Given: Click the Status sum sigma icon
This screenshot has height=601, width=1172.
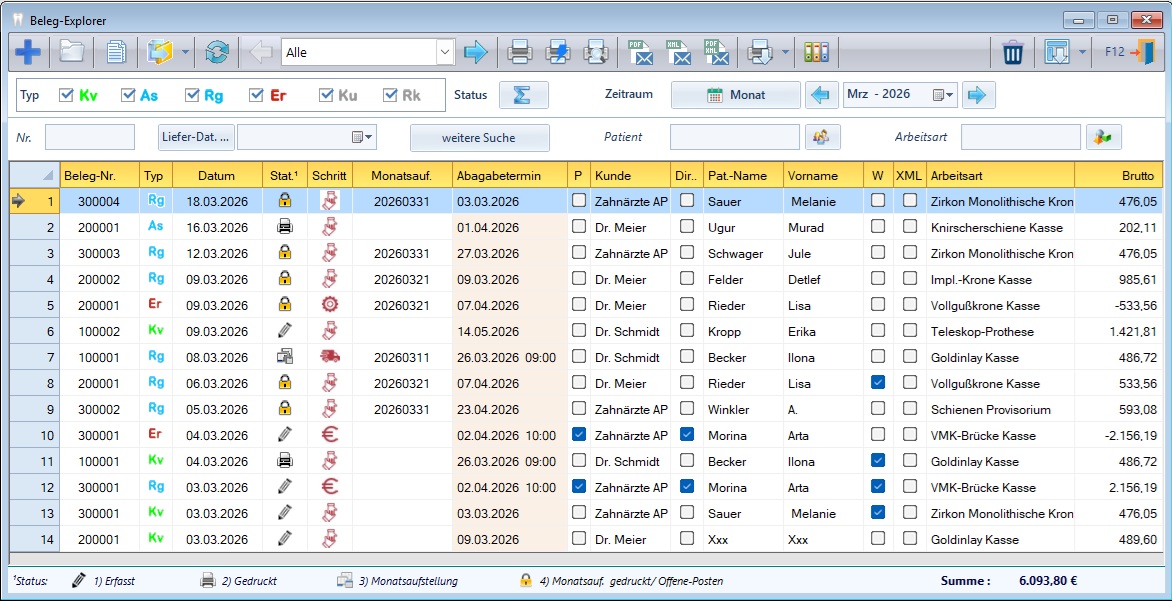Looking at the screenshot, I should (523, 95).
